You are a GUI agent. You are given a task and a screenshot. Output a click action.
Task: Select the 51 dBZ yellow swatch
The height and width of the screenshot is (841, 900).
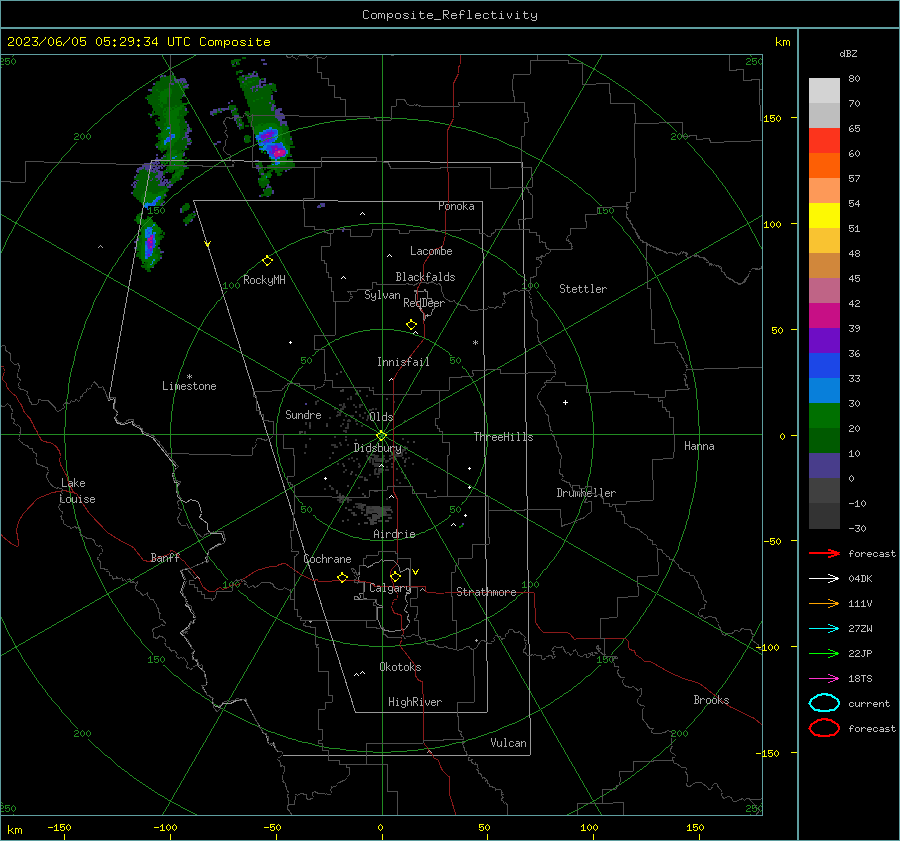(824, 216)
